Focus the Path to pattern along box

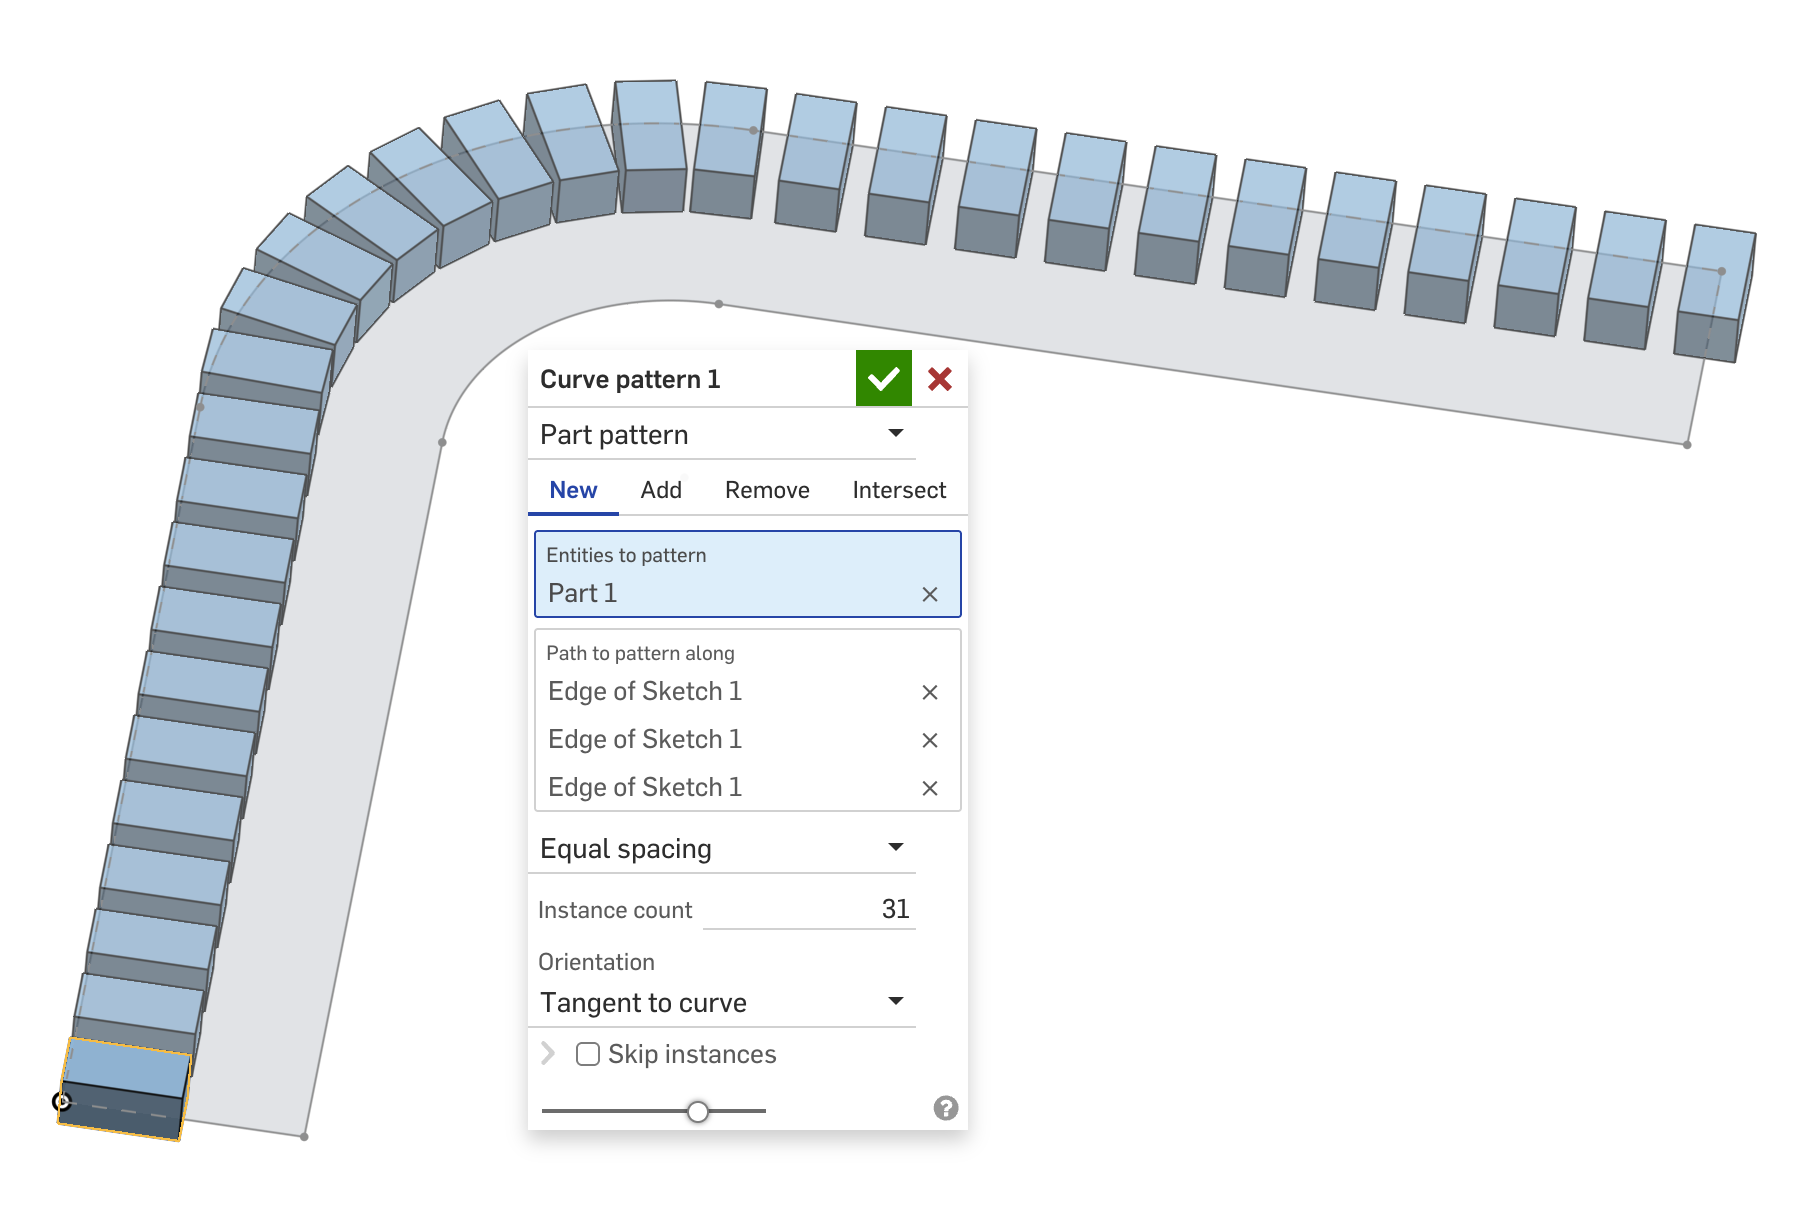tap(748, 720)
